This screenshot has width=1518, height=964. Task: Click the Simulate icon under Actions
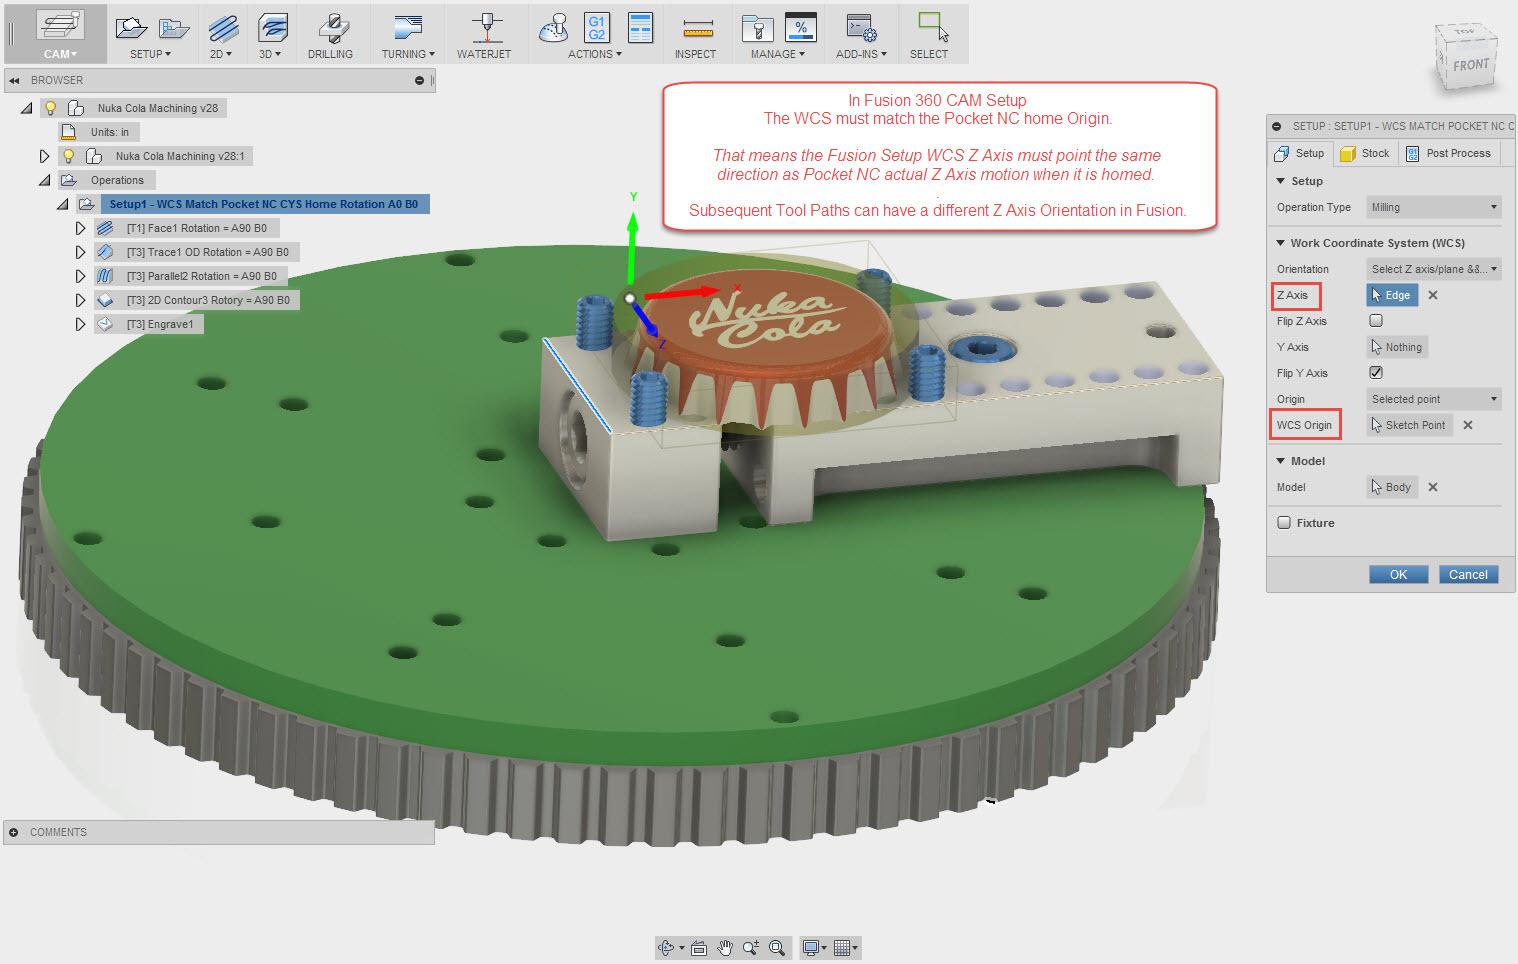pyautogui.click(x=553, y=28)
